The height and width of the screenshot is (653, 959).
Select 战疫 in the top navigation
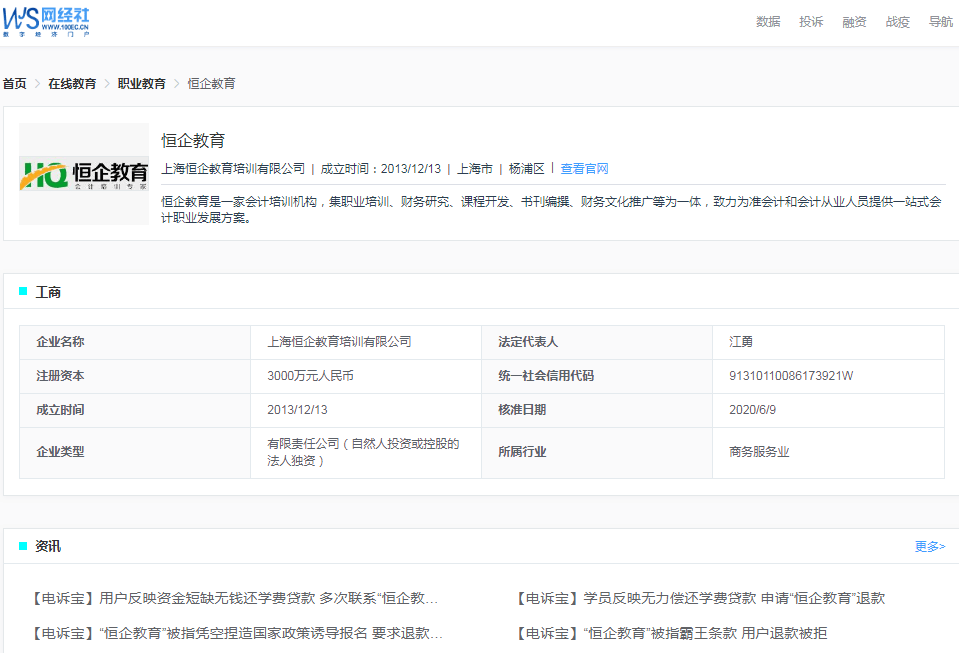coord(897,22)
